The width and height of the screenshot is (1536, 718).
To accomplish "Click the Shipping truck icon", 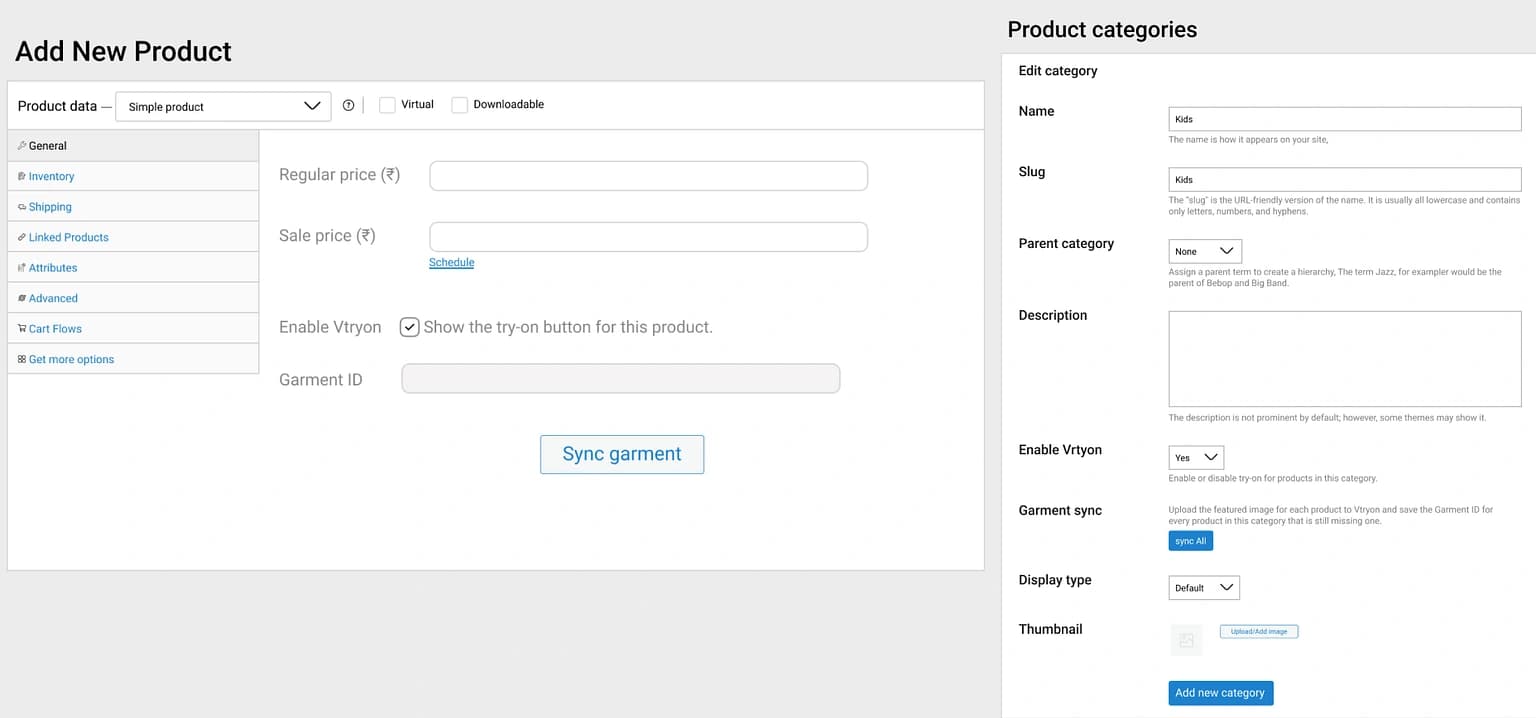I will click(22, 207).
